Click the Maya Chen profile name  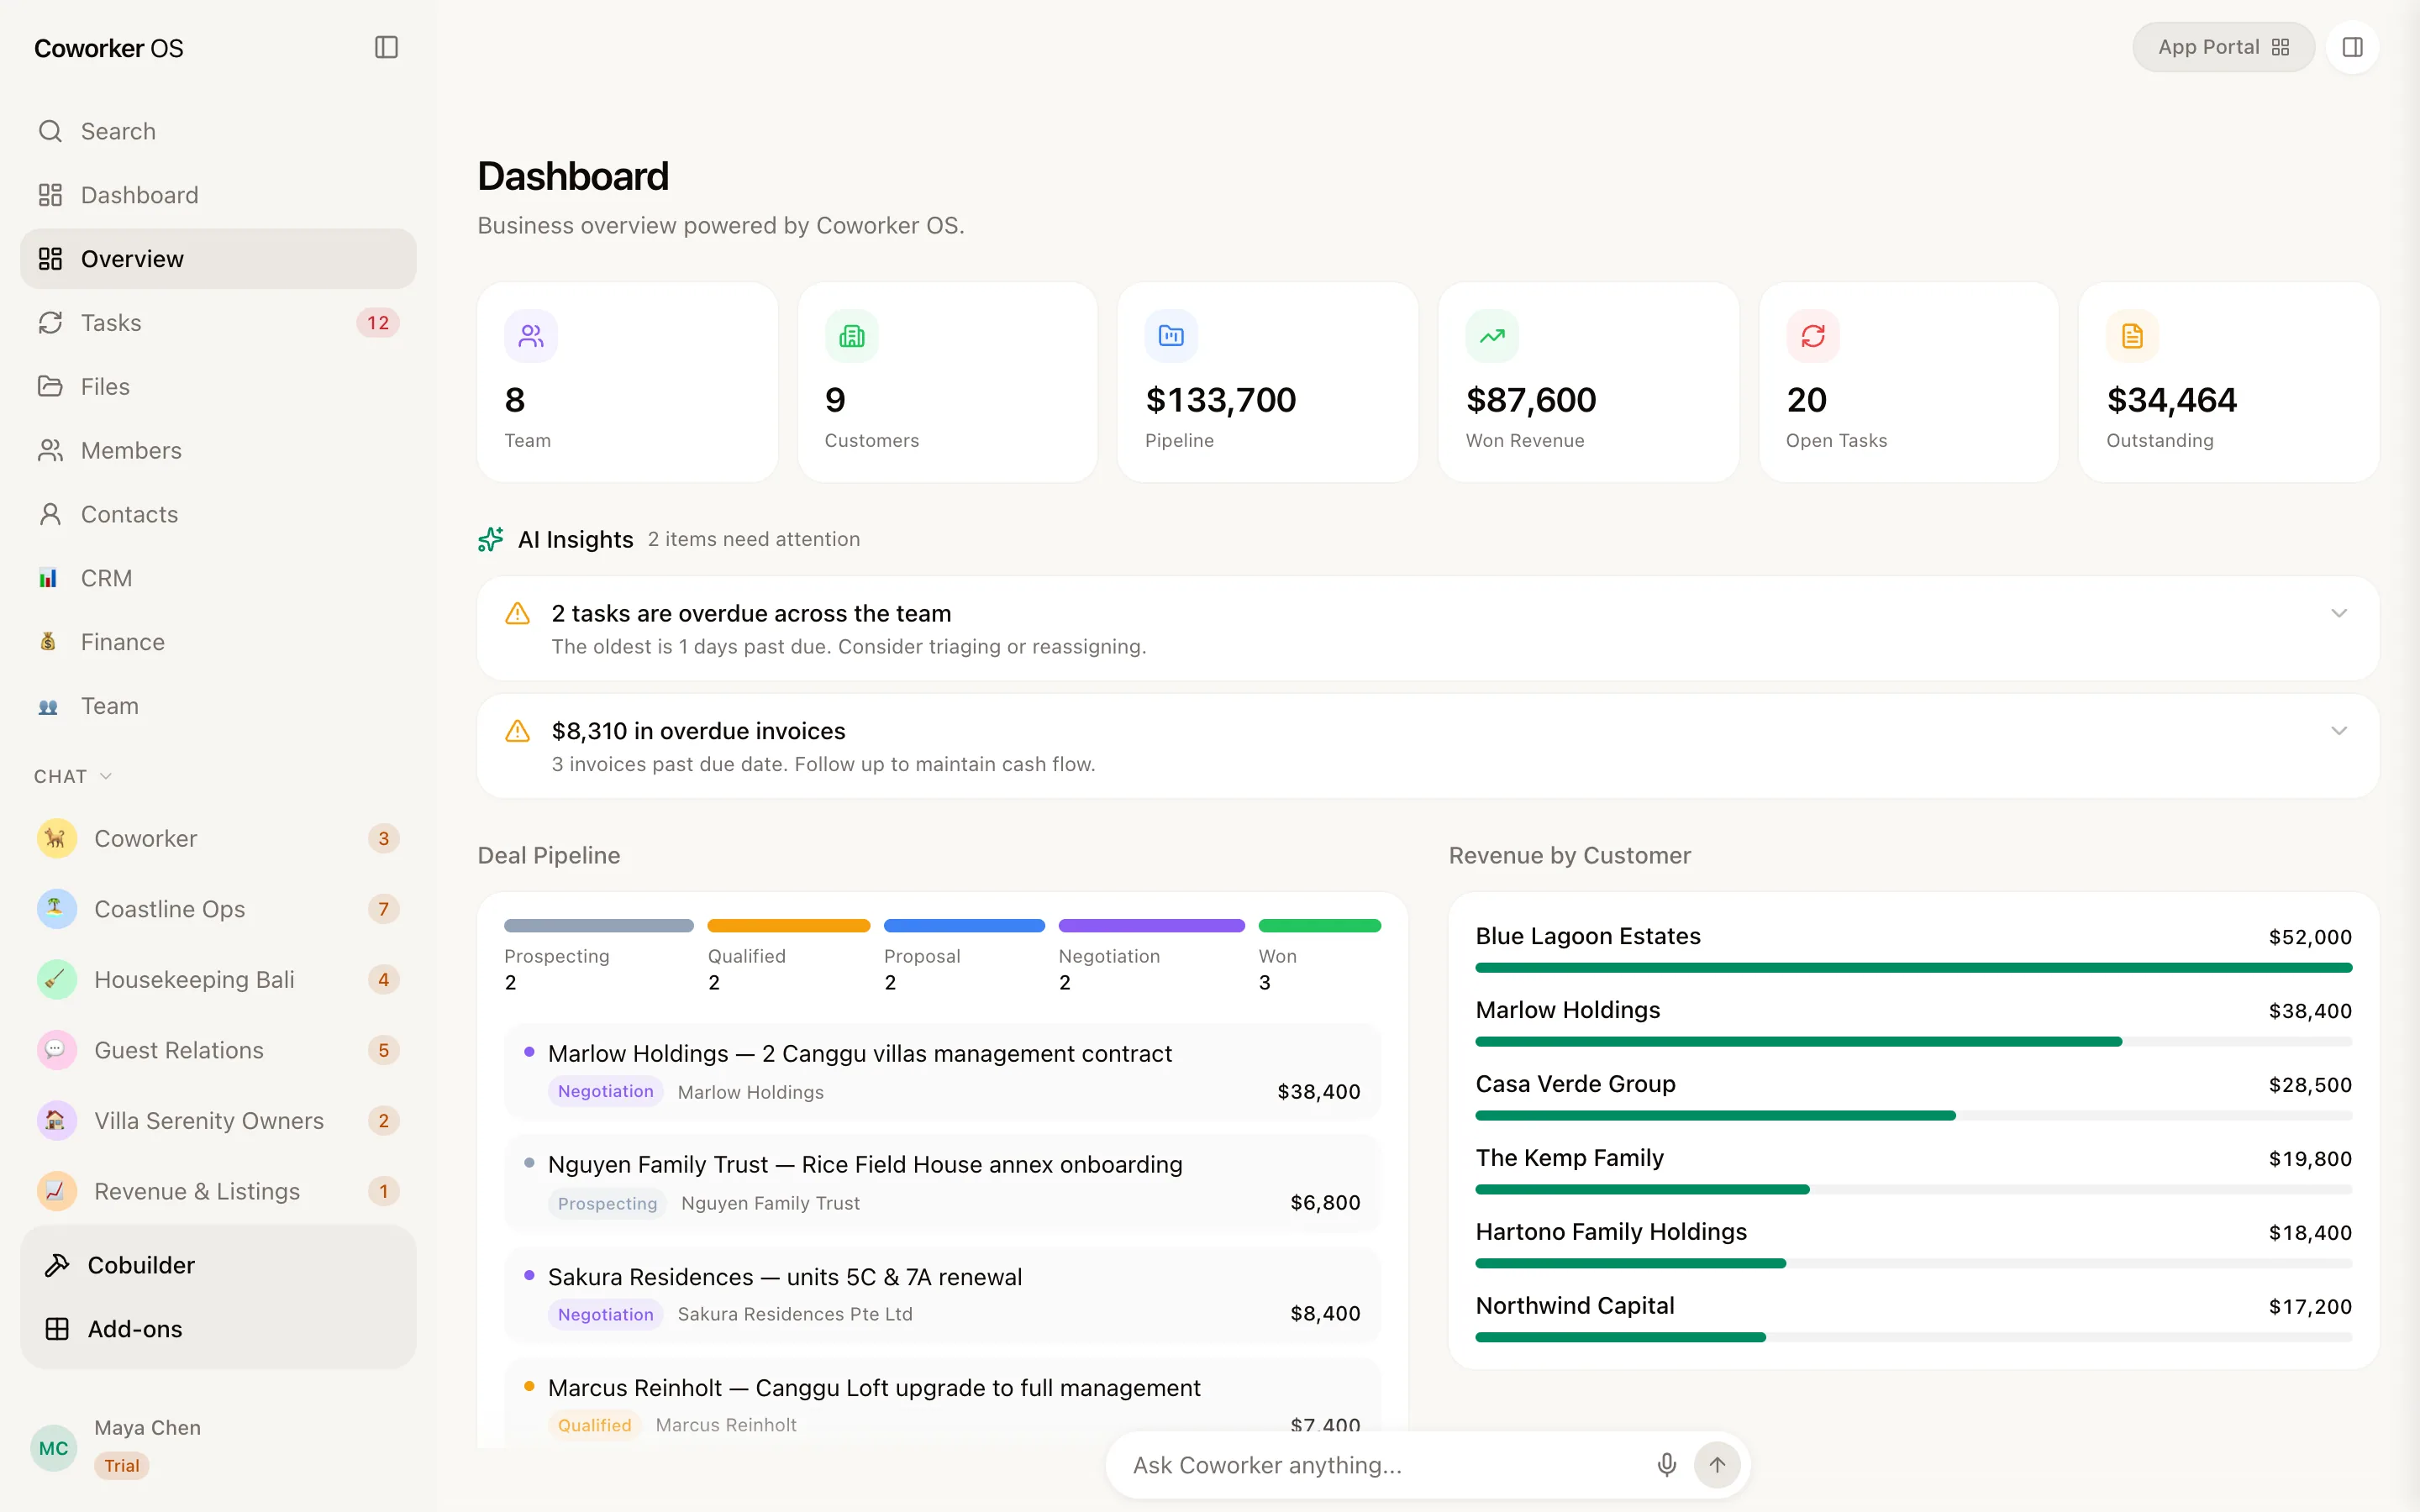coord(147,1428)
